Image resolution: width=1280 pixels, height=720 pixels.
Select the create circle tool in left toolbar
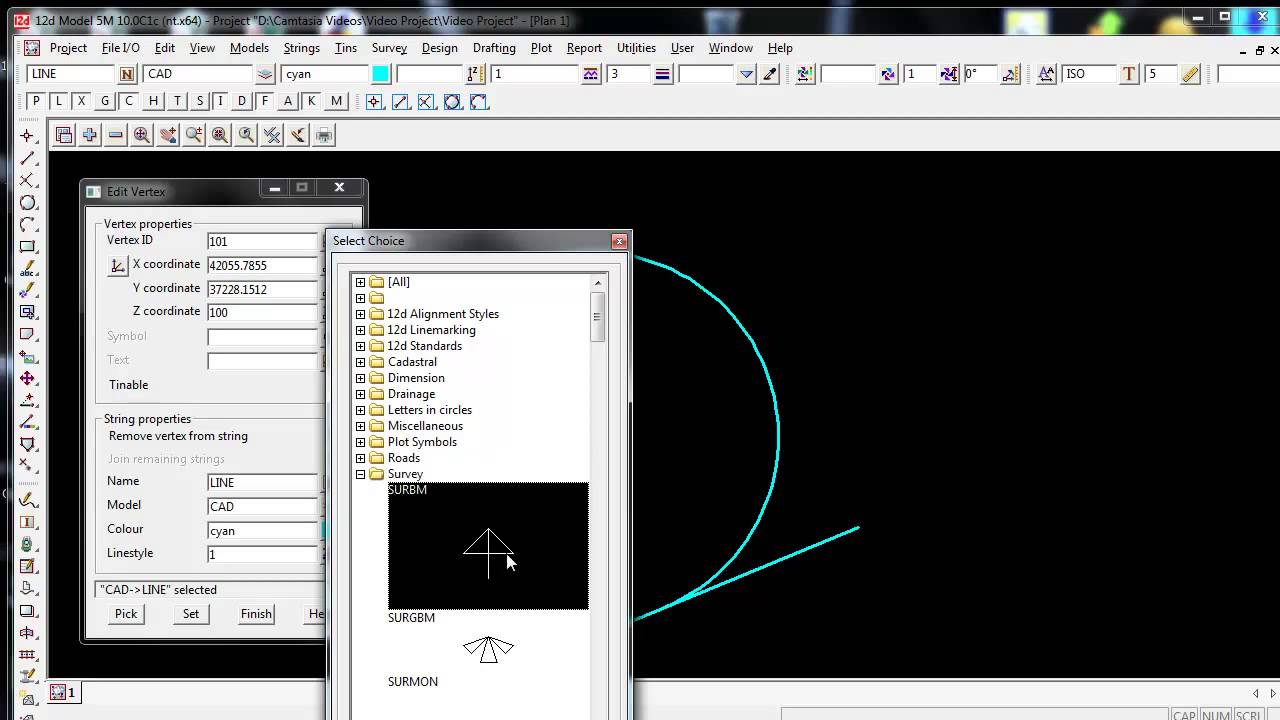28,203
